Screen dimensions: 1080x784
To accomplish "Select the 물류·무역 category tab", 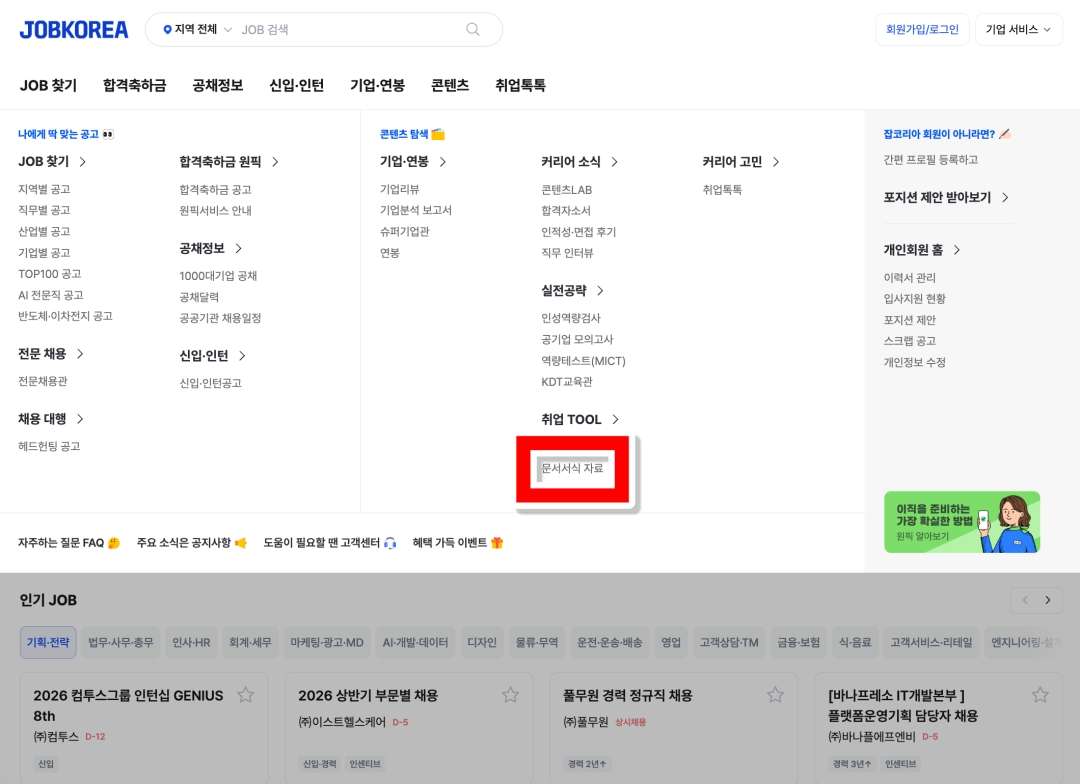I will pyautogui.click(x=537, y=643).
